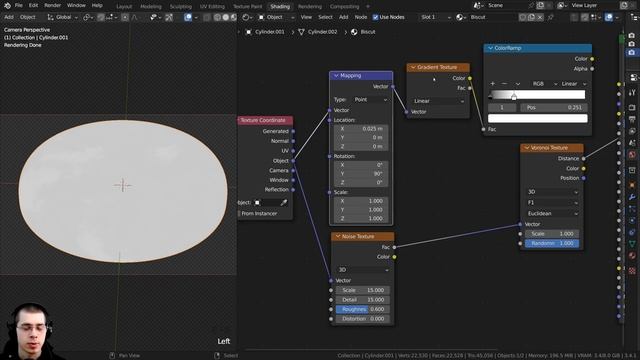Click Noise Texture Detail 15.000 field
This screenshot has width=640, height=360.
(x=362, y=300)
